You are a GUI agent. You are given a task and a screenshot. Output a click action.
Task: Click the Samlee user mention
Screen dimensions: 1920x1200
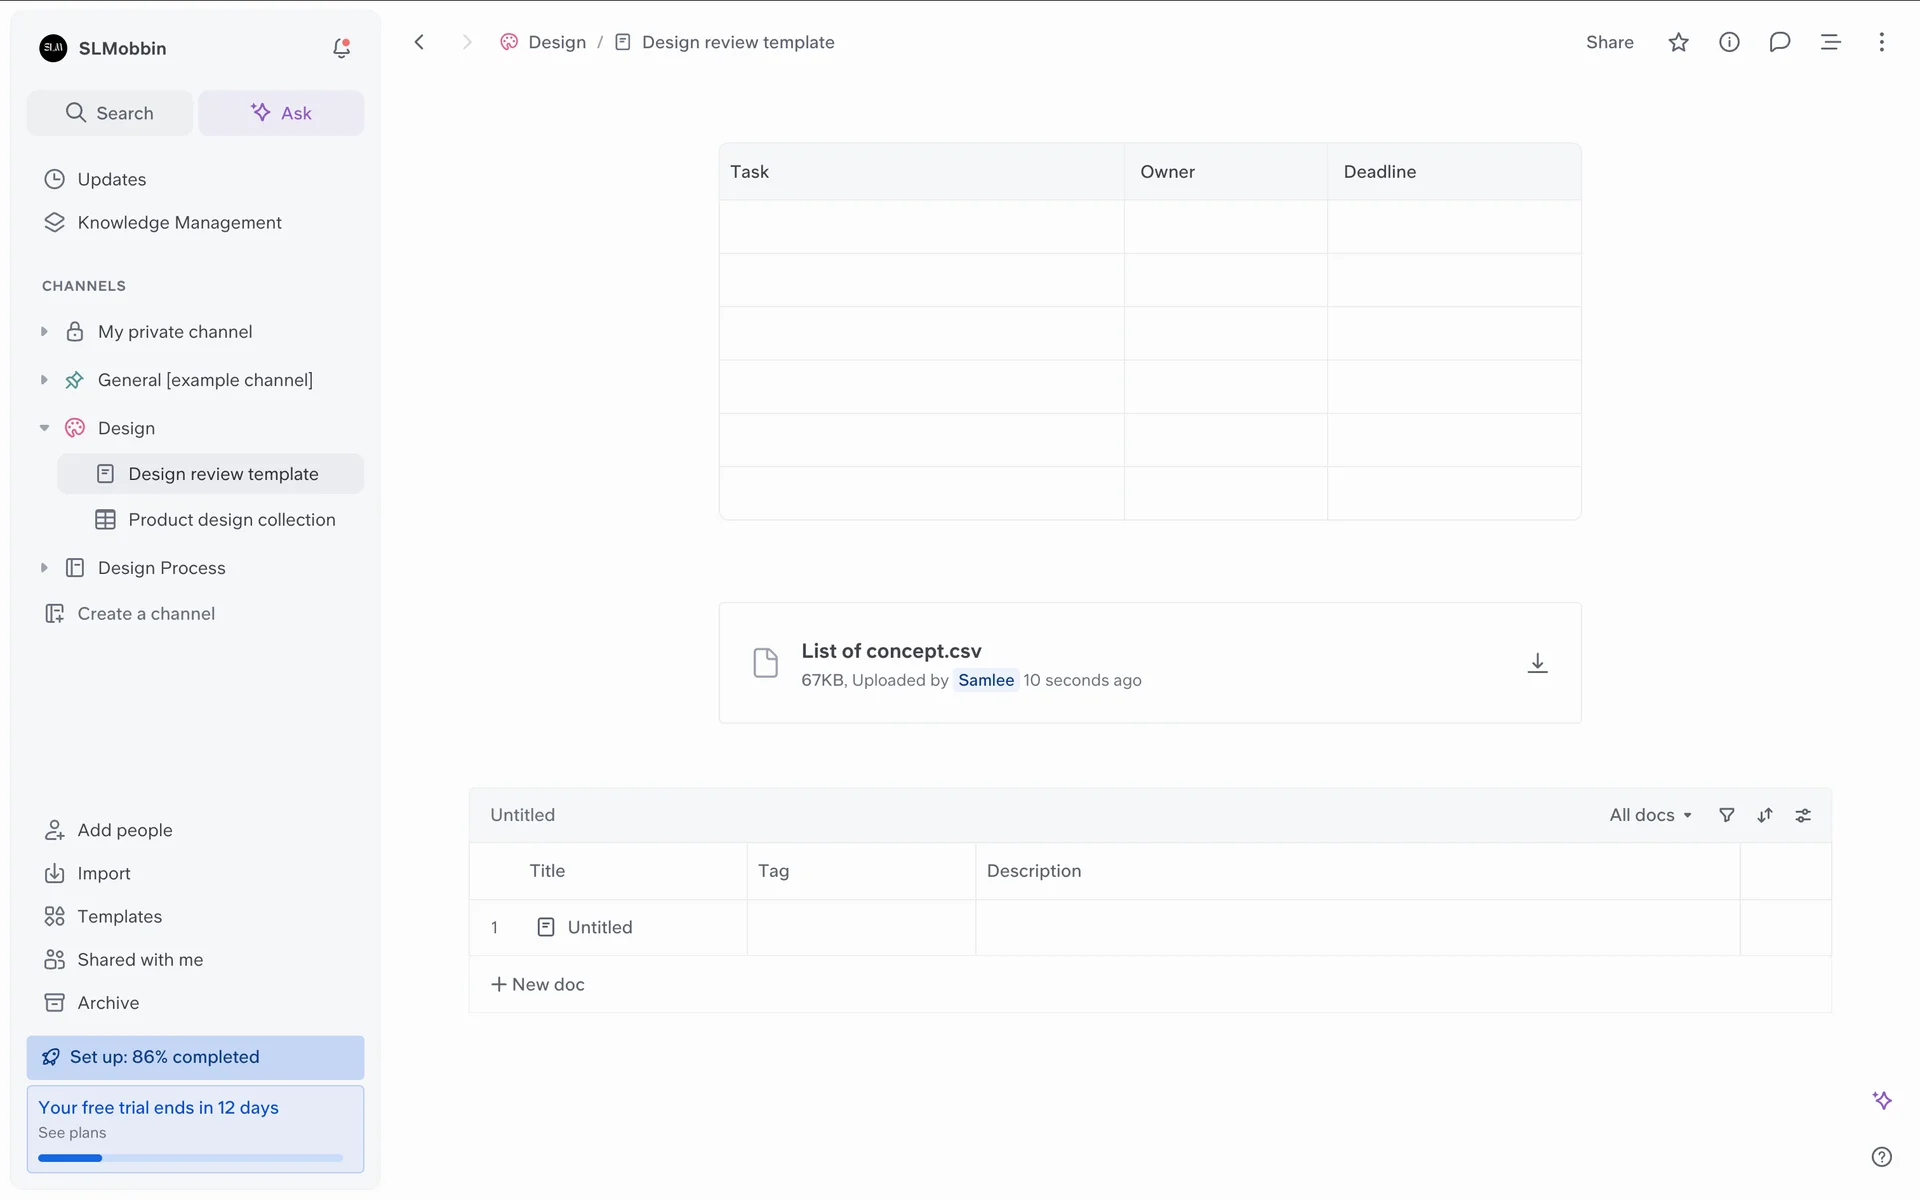click(x=985, y=680)
